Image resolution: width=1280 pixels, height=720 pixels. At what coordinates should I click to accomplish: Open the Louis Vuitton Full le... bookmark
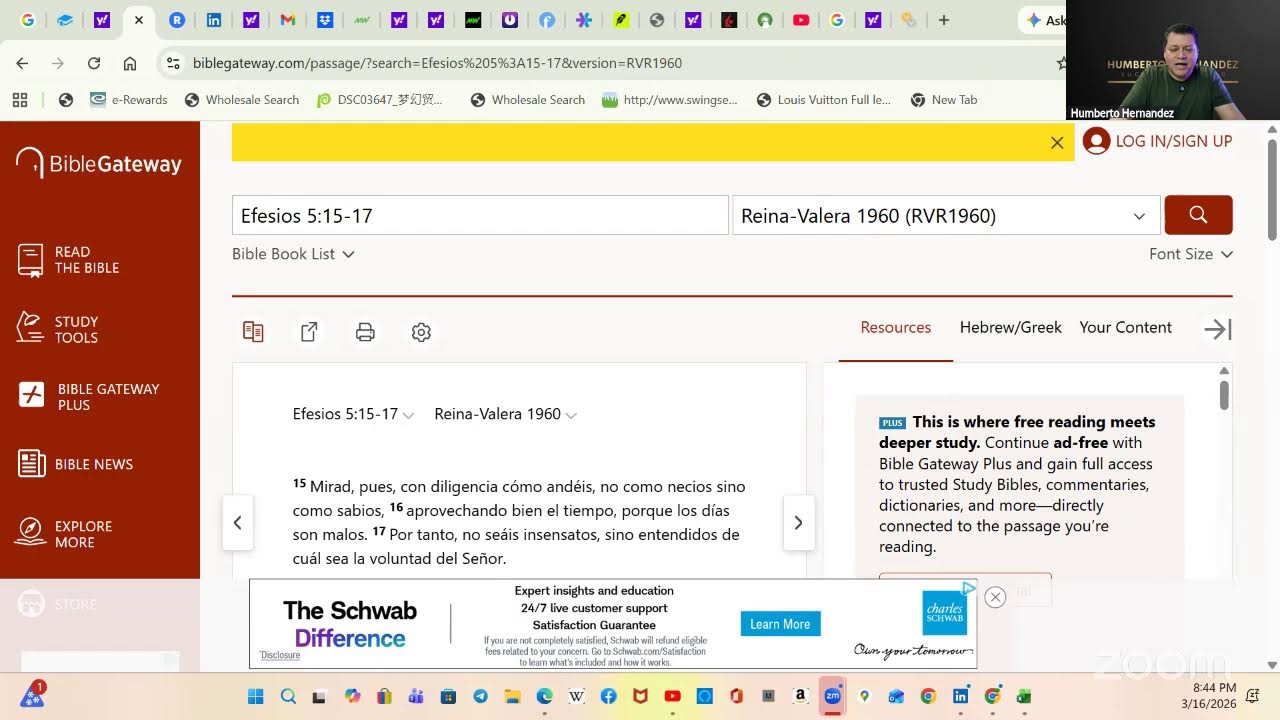[x=823, y=100]
